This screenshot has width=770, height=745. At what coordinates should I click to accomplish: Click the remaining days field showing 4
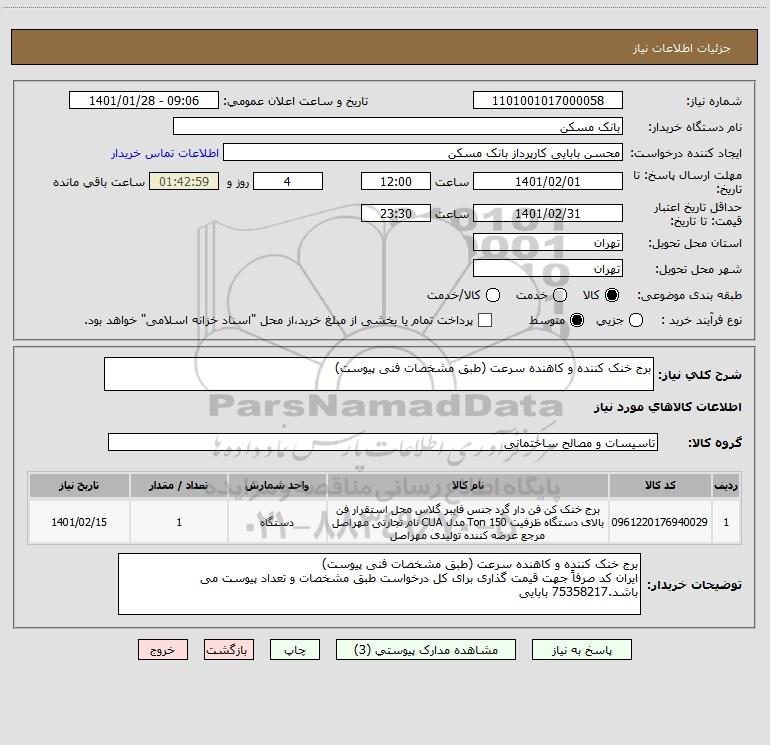point(288,181)
